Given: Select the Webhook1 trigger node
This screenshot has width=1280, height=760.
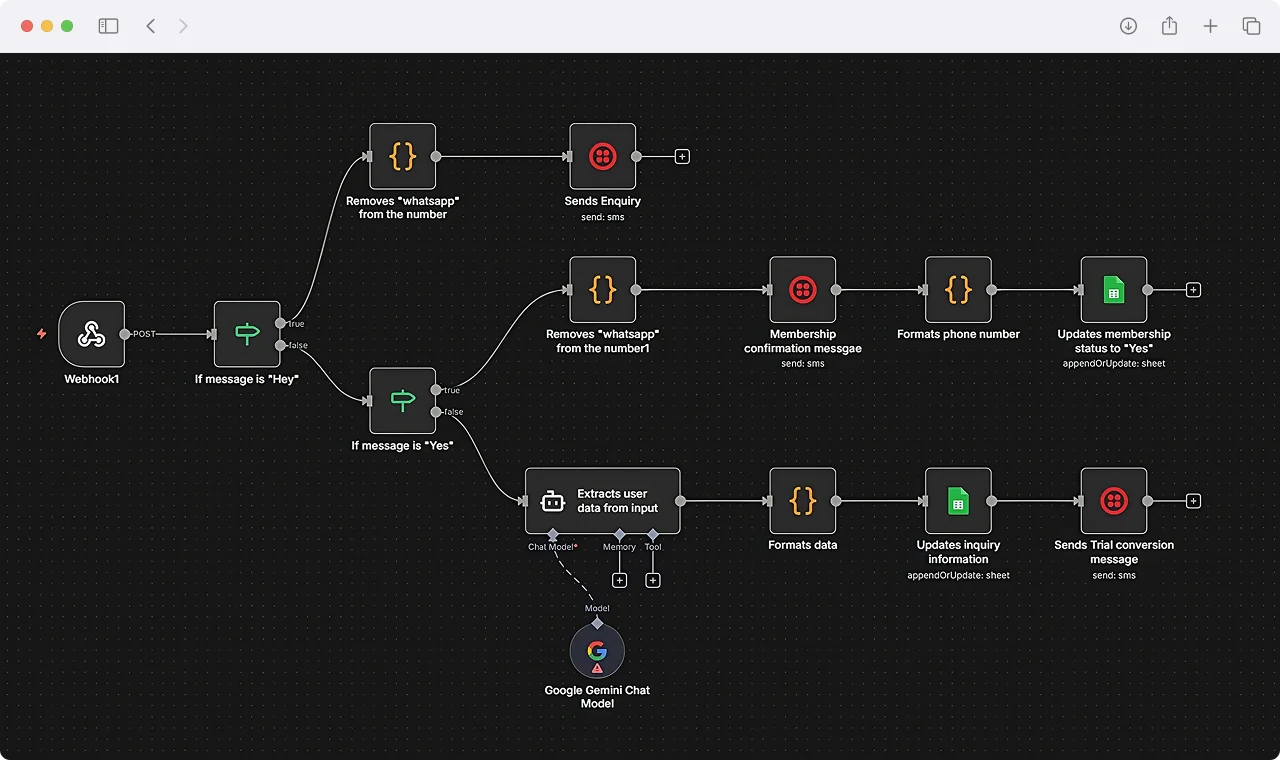Looking at the screenshot, I should tap(92, 334).
